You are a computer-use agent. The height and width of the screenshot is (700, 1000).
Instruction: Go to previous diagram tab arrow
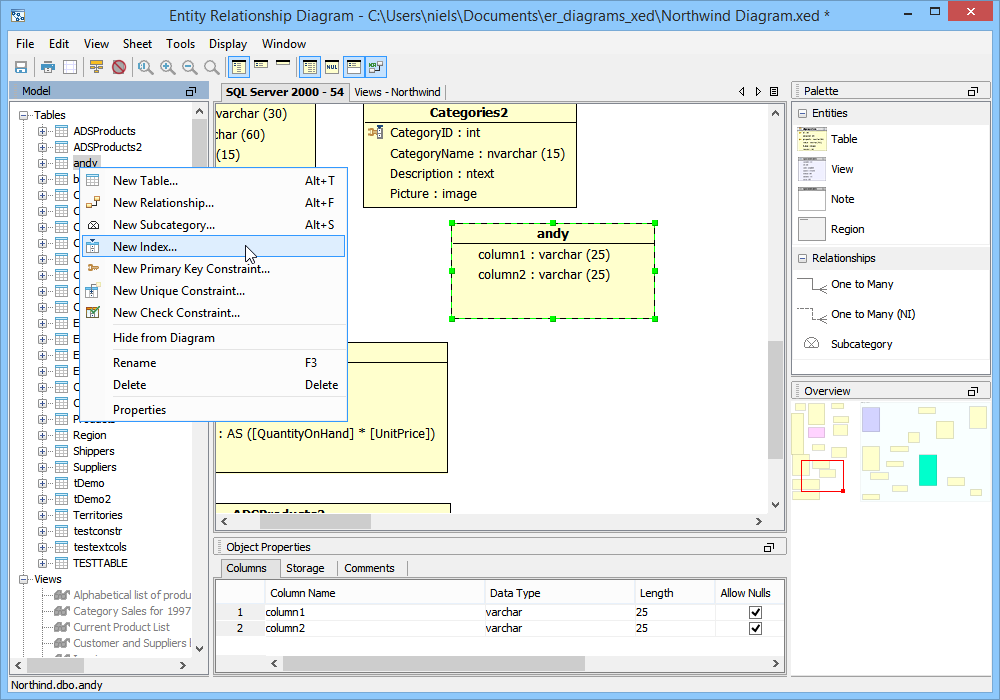coord(742,92)
